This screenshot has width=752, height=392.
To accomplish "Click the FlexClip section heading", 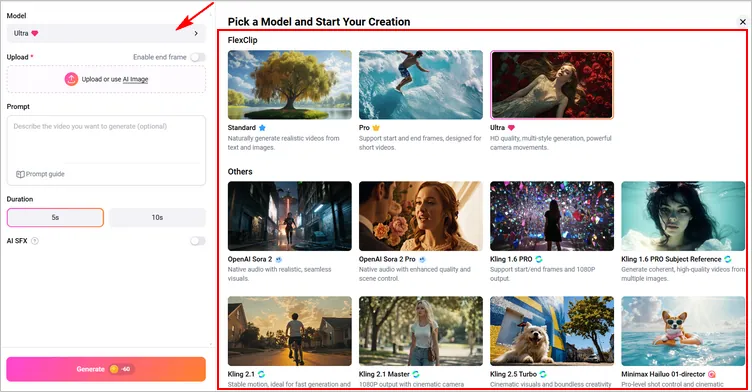I will pyautogui.click(x=243, y=40).
